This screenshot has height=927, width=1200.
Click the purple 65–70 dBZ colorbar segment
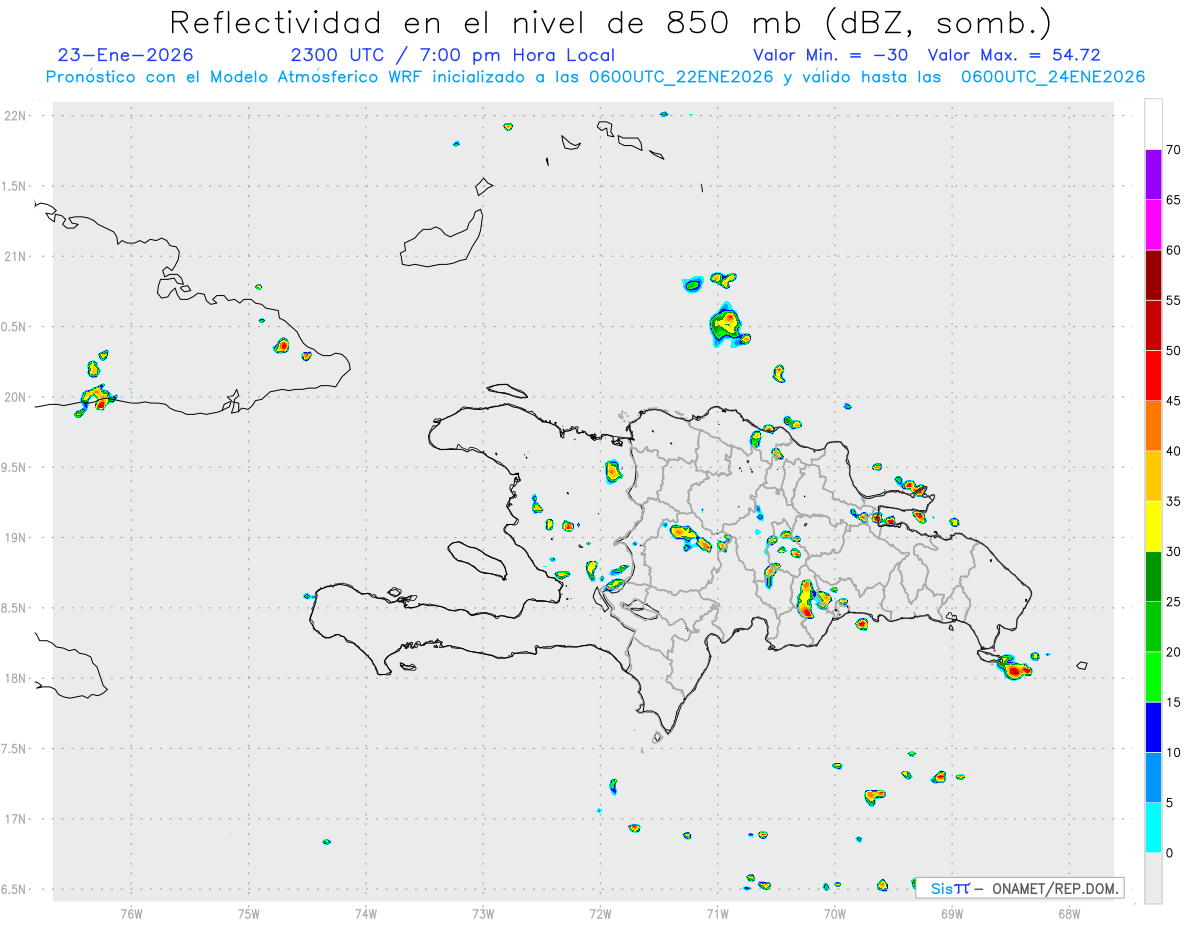1153,175
